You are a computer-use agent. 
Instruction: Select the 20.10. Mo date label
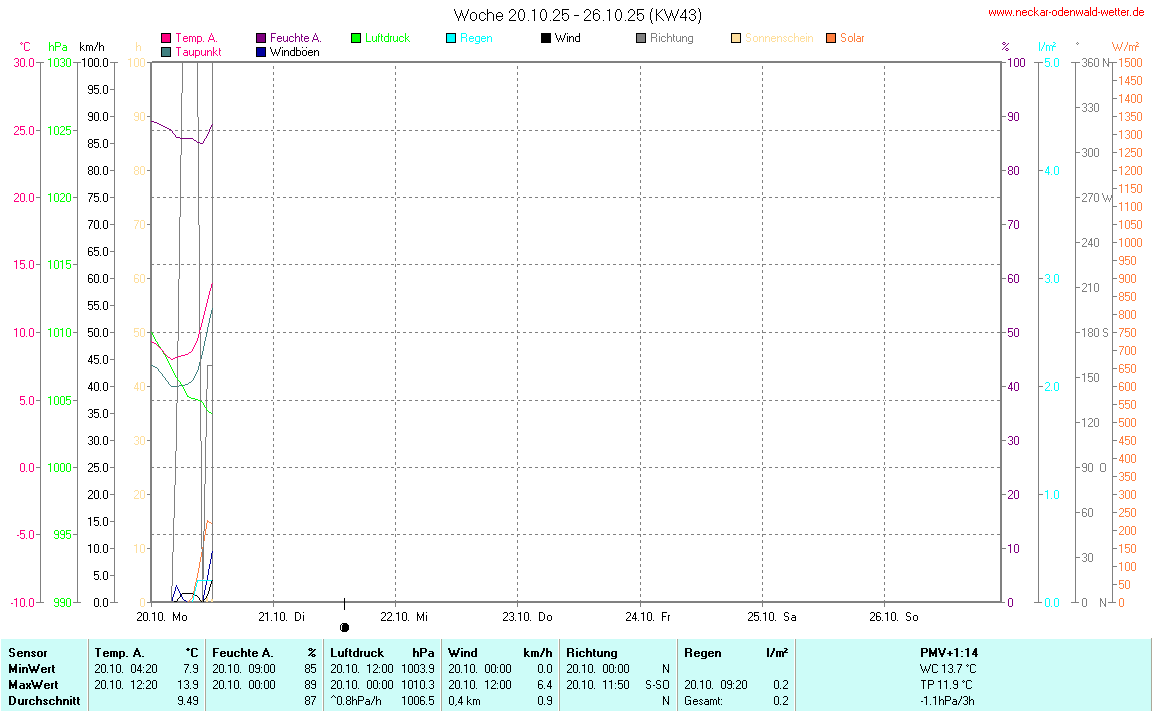[162, 616]
